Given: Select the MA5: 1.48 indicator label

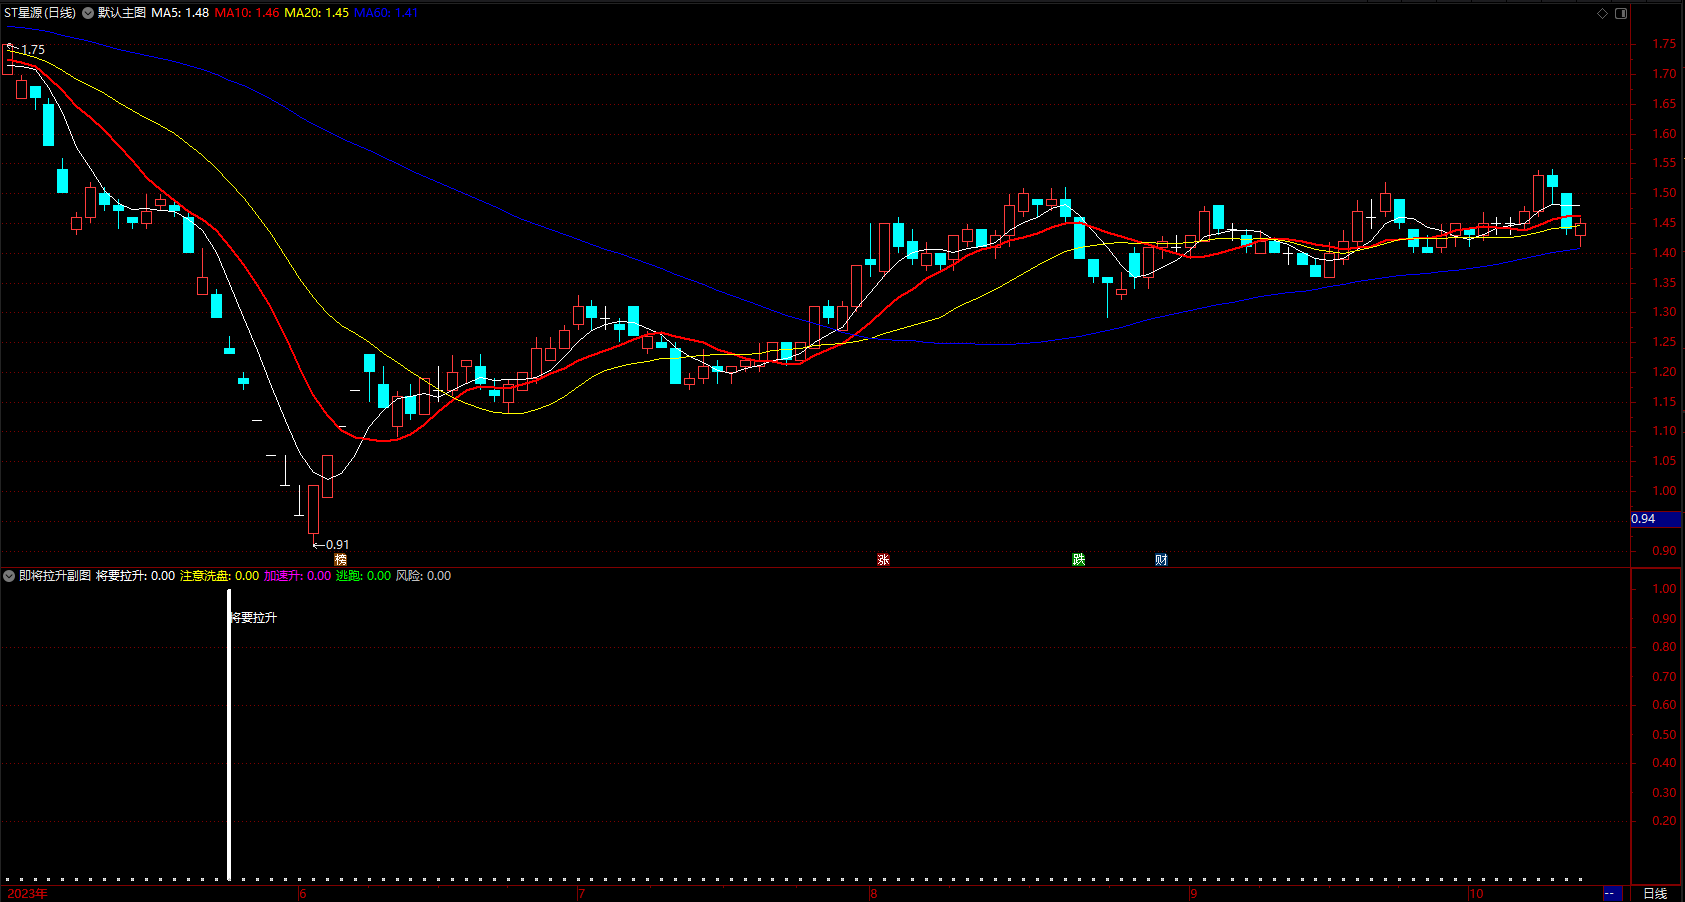Looking at the screenshot, I should pyautogui.click(x=180, y=13).
